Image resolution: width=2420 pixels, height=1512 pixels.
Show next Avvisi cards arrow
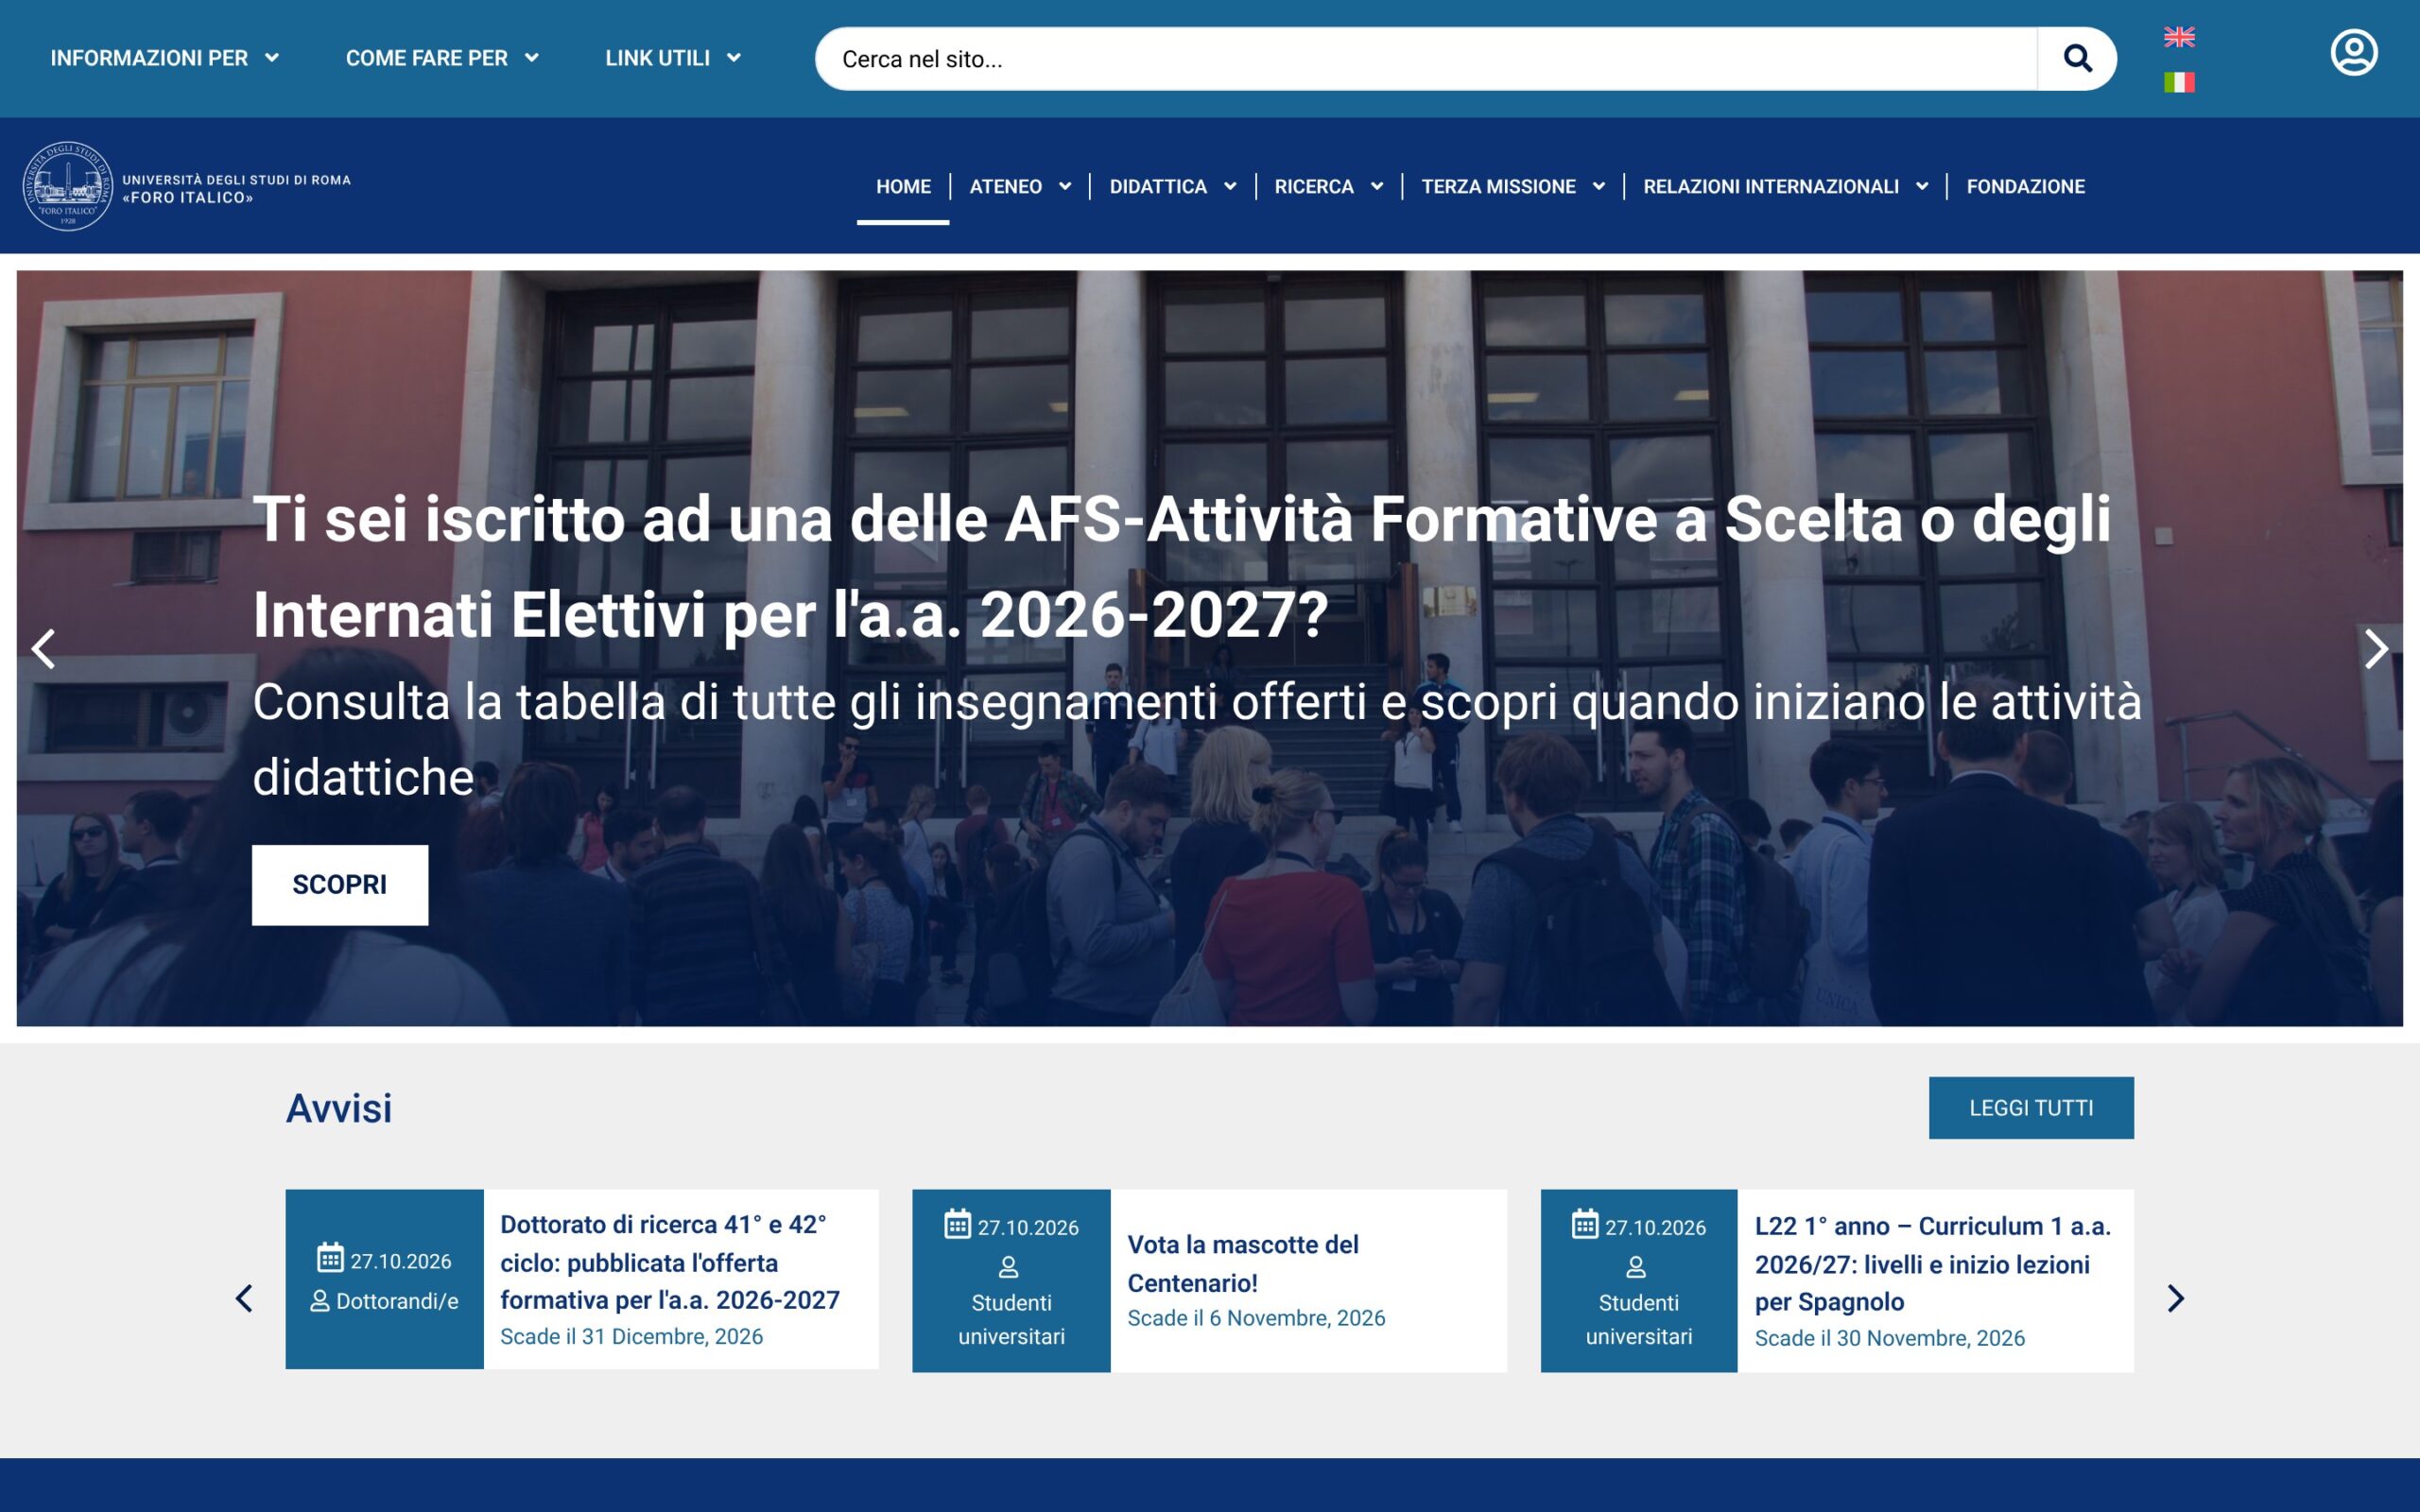click(x=2175, y=1298)
